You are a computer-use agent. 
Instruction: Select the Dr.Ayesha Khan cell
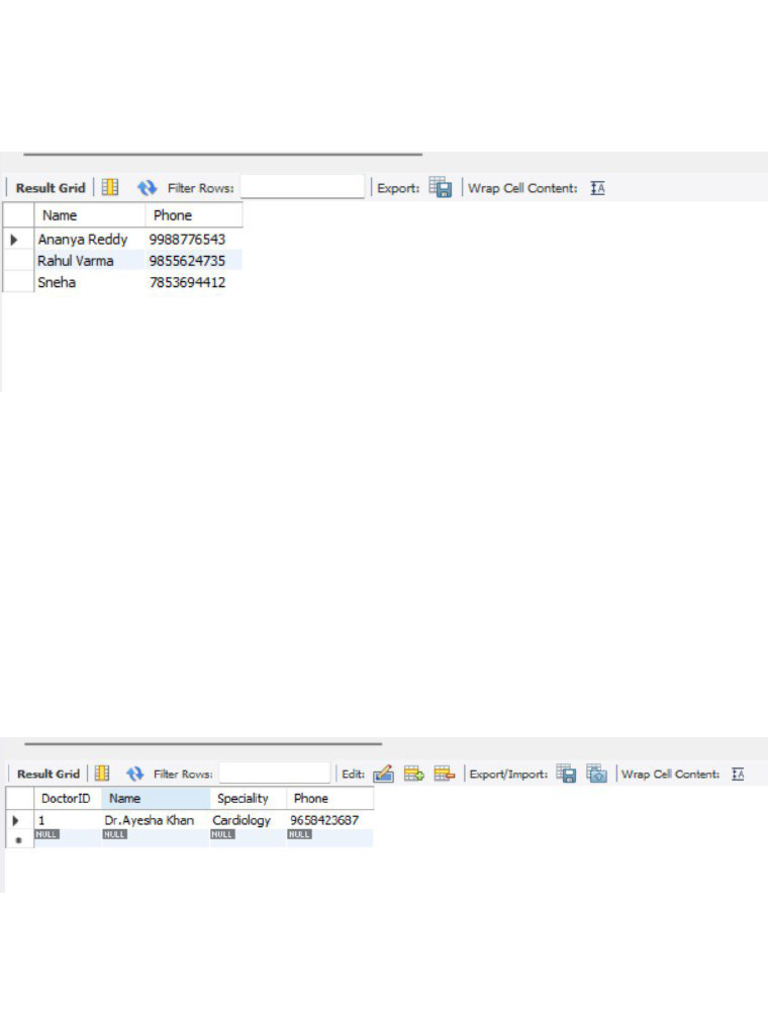pyautogui.click(x=155, y=820)
